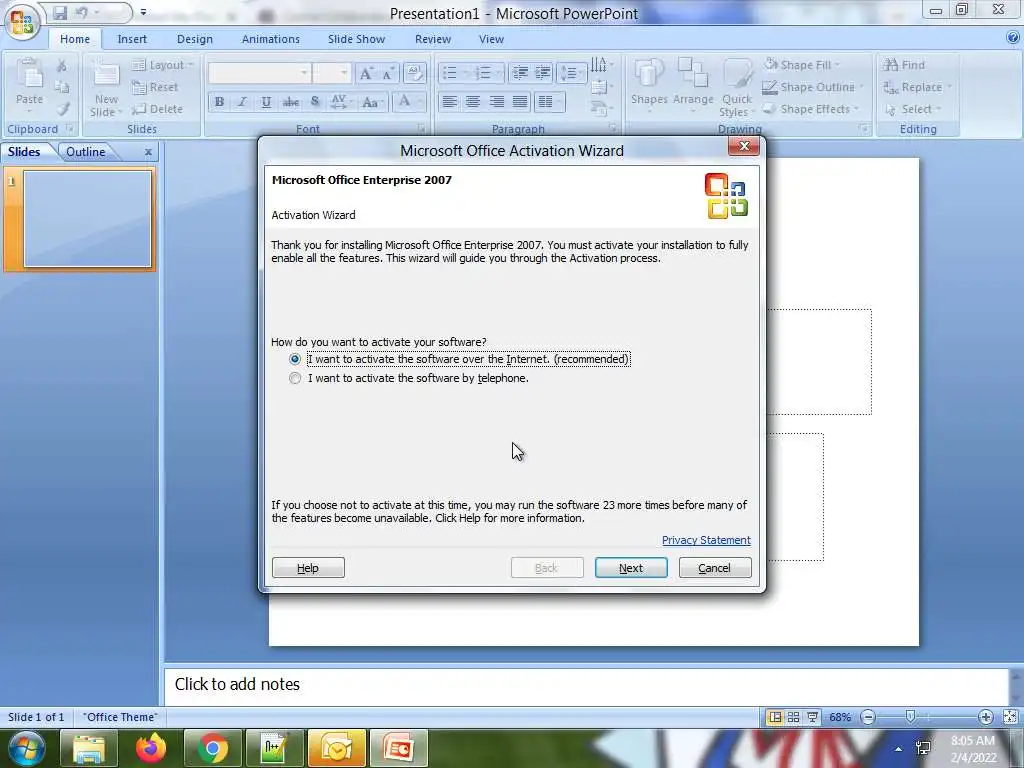
Task: Open the Arrange menu
Action: [x=693, y=88]
